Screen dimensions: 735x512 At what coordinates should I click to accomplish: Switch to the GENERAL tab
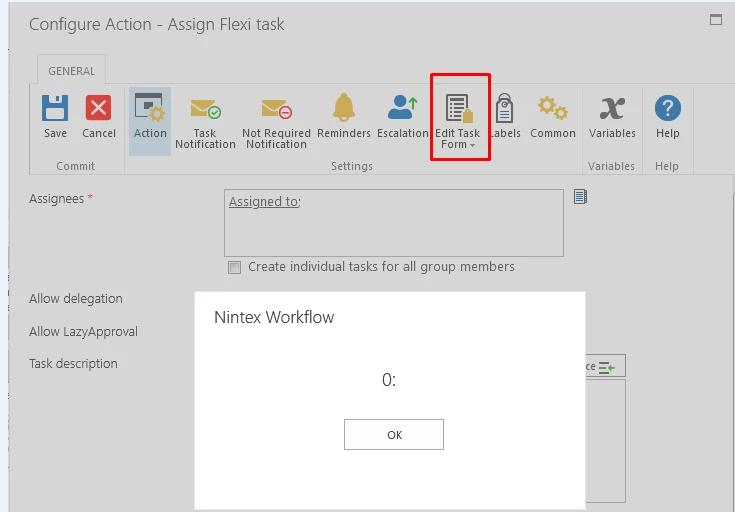(x=72, y=71)
